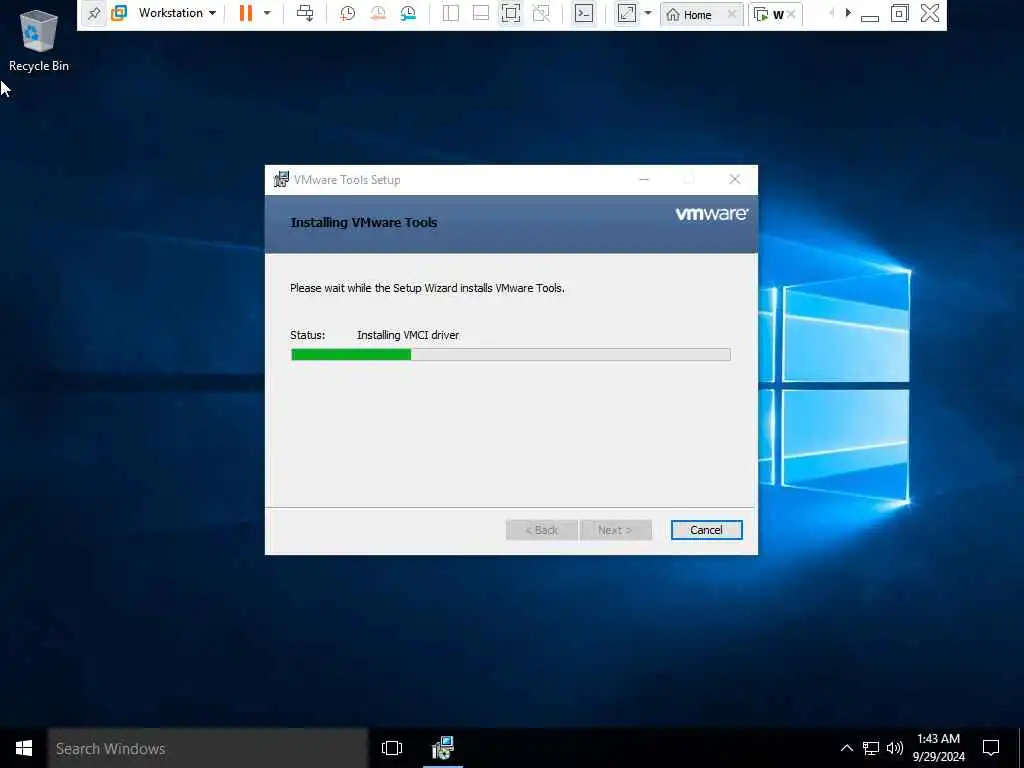Viewport: 1024px width, 768px height.
Task: Open the Recycle Bin desktop icon
Action: click(39, 40)
